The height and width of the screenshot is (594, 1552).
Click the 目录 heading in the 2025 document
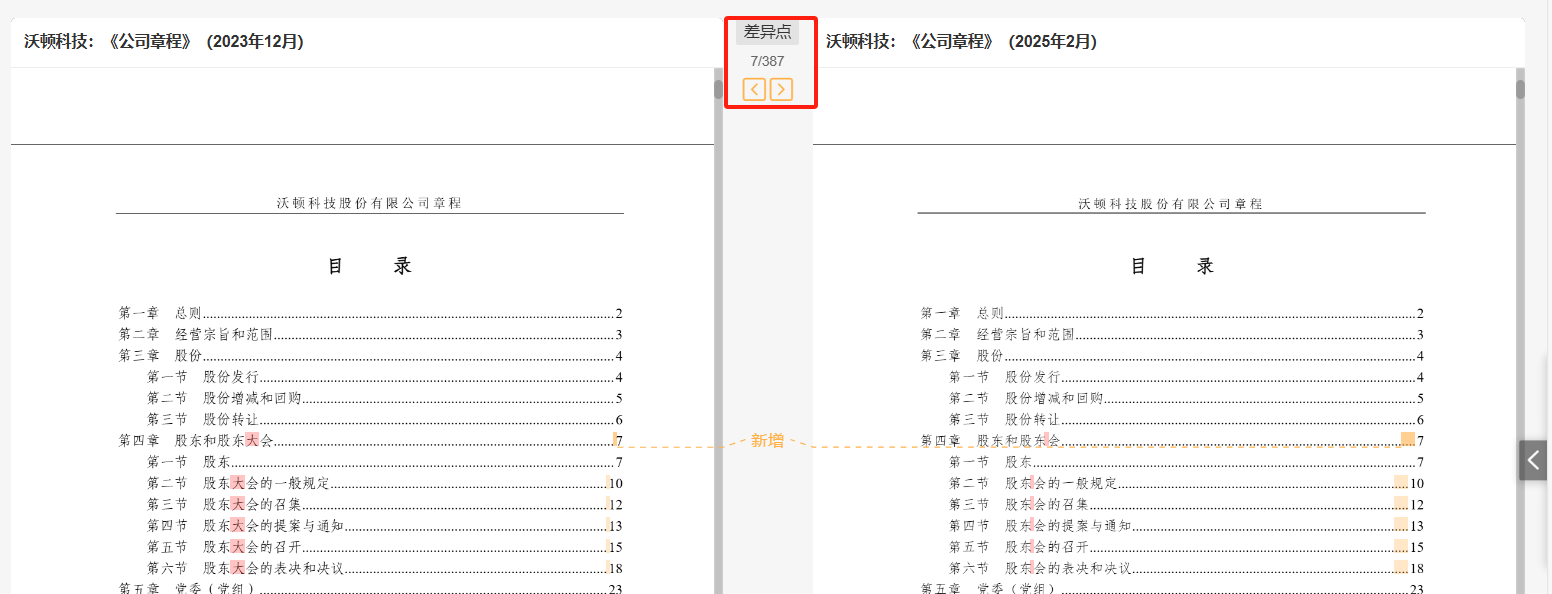pyautogui.click(x=1172, y=266)
